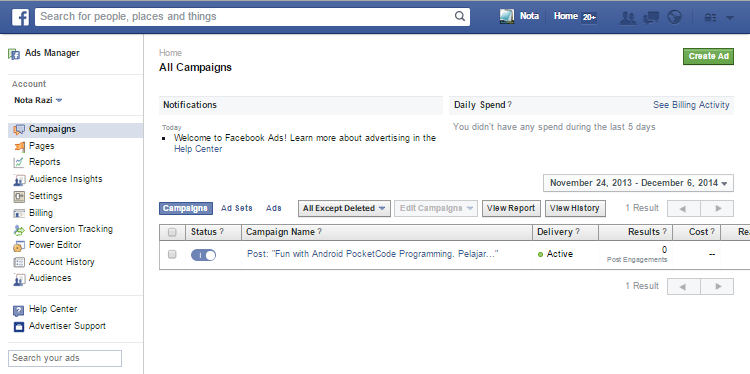This screenshot has width=750, height=374.
Task: Follow the See Billing Activity link
Action: [x=691, y=105]
